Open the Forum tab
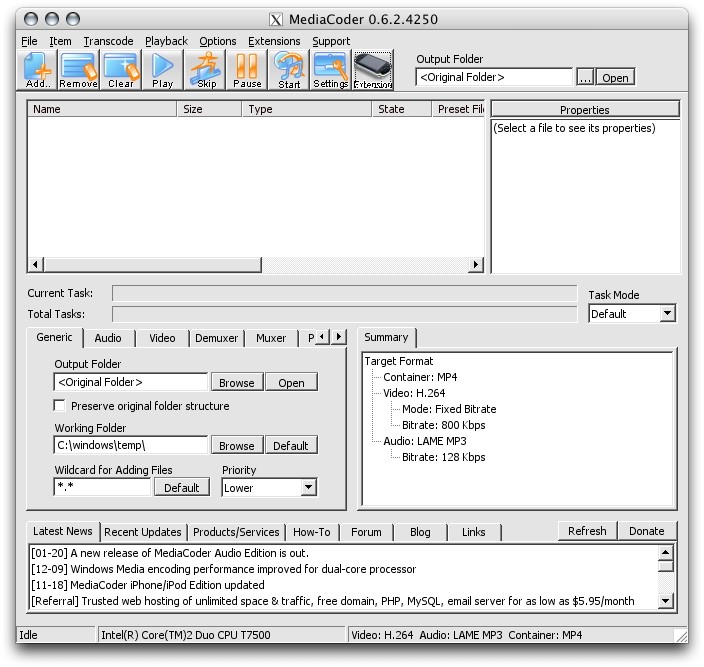Viewport: 704px width, 667px height. 366,532
